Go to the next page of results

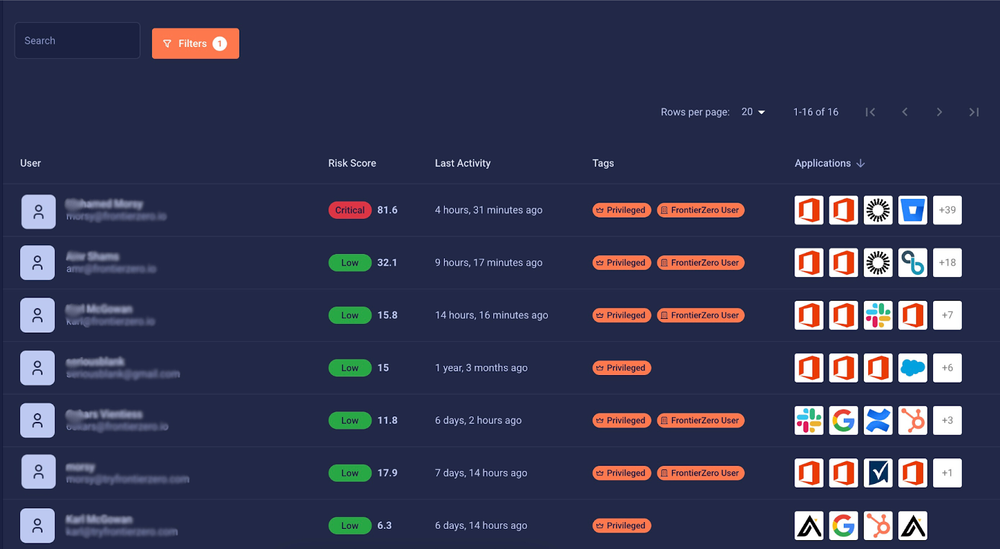pos(939,112)
